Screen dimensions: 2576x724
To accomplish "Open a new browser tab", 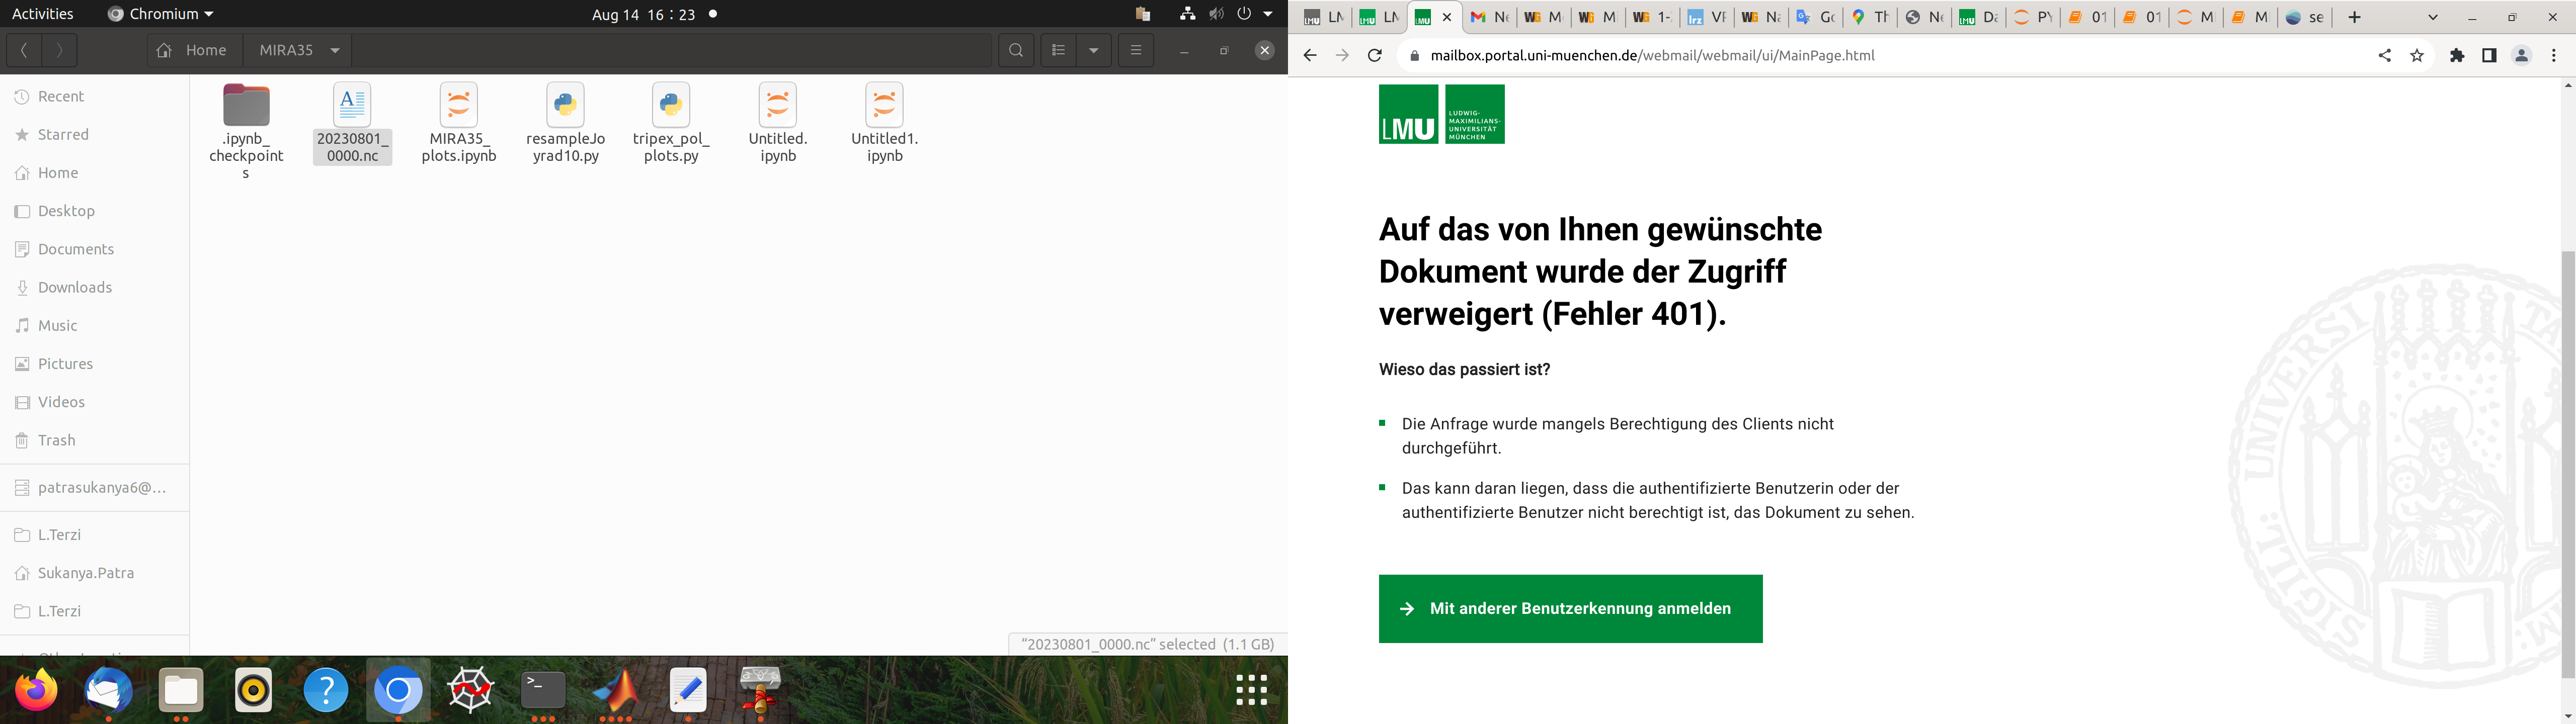I will click(2355, 17).
